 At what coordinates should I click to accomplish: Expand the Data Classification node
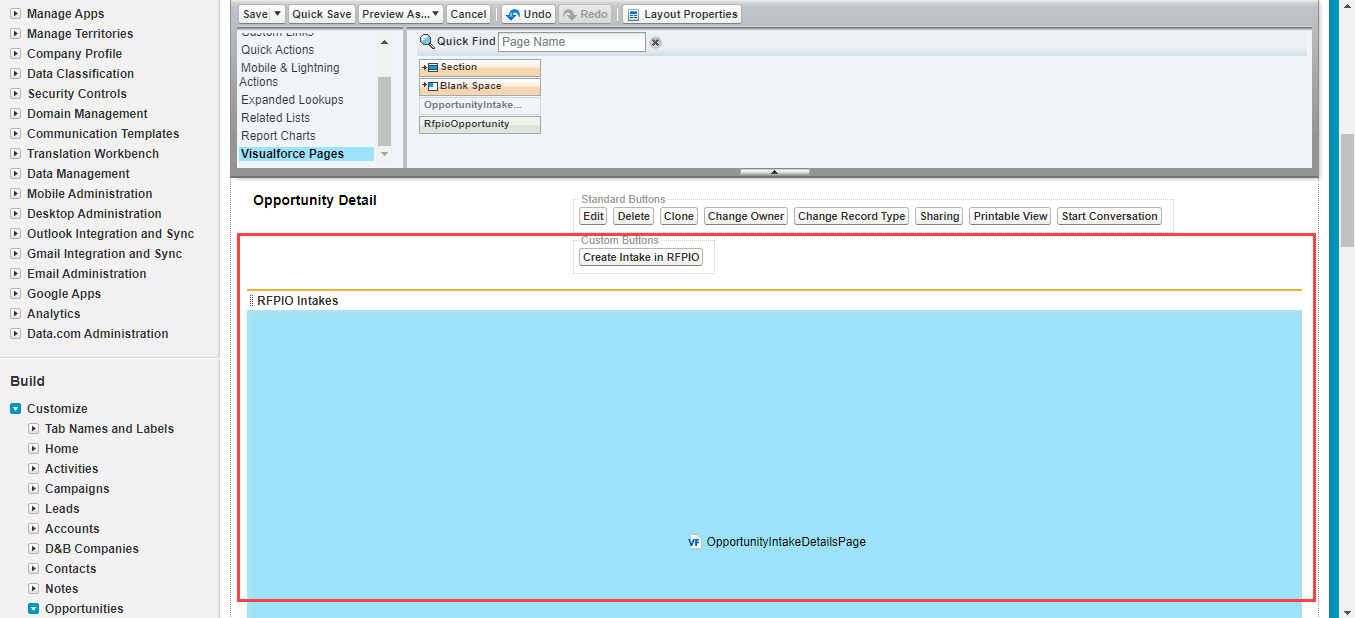tap(15, 74)
